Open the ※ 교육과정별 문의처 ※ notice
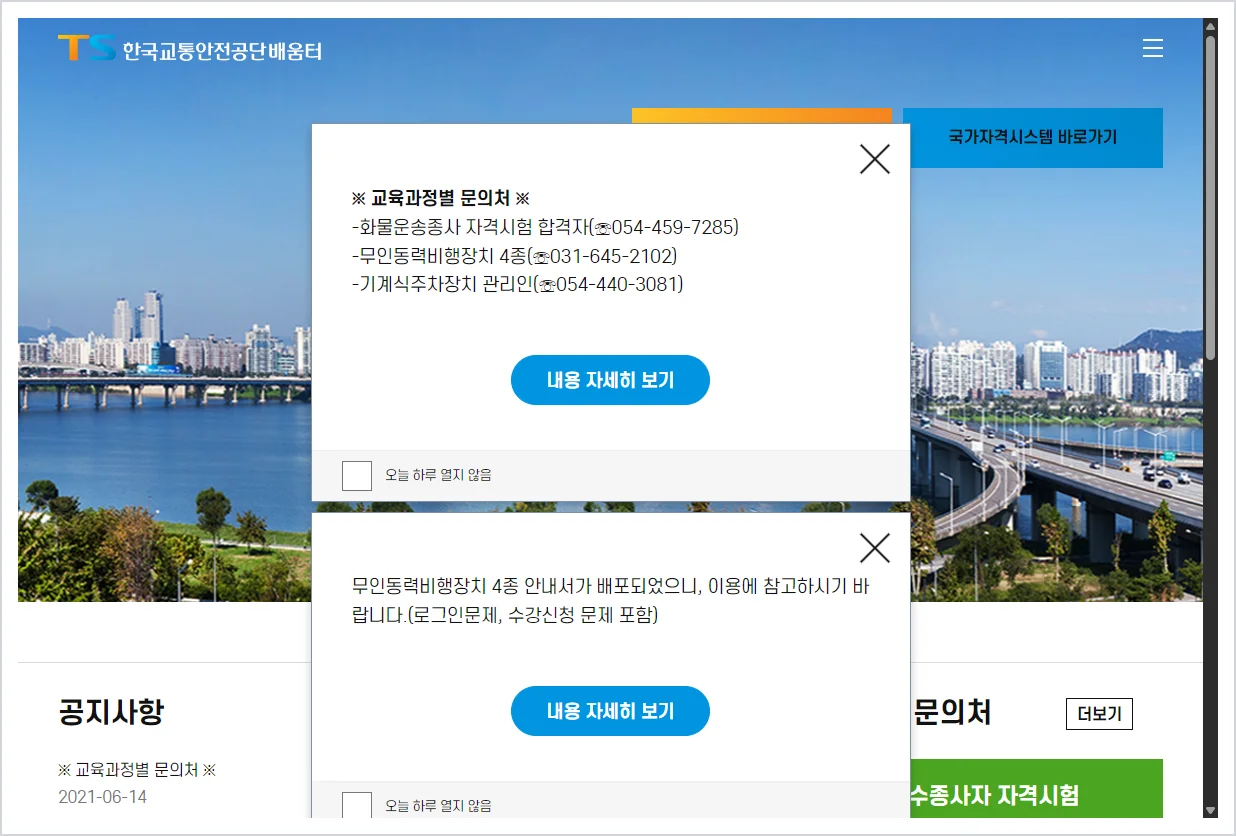The image size is (1236, 836). pyautogui.click(x=138, y=770)
